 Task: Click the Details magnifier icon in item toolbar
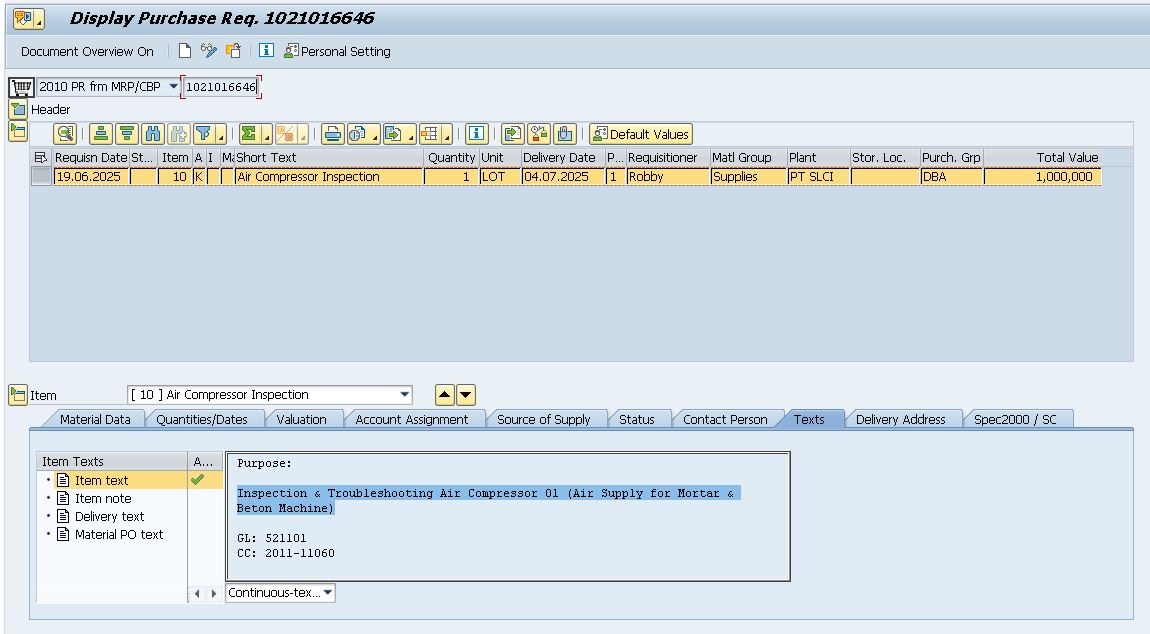tap(65, 134)
